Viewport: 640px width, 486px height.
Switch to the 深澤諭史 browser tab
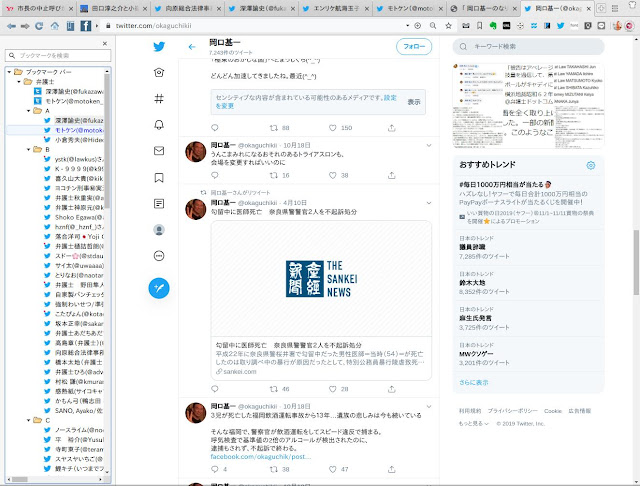[x=262, y=8]
